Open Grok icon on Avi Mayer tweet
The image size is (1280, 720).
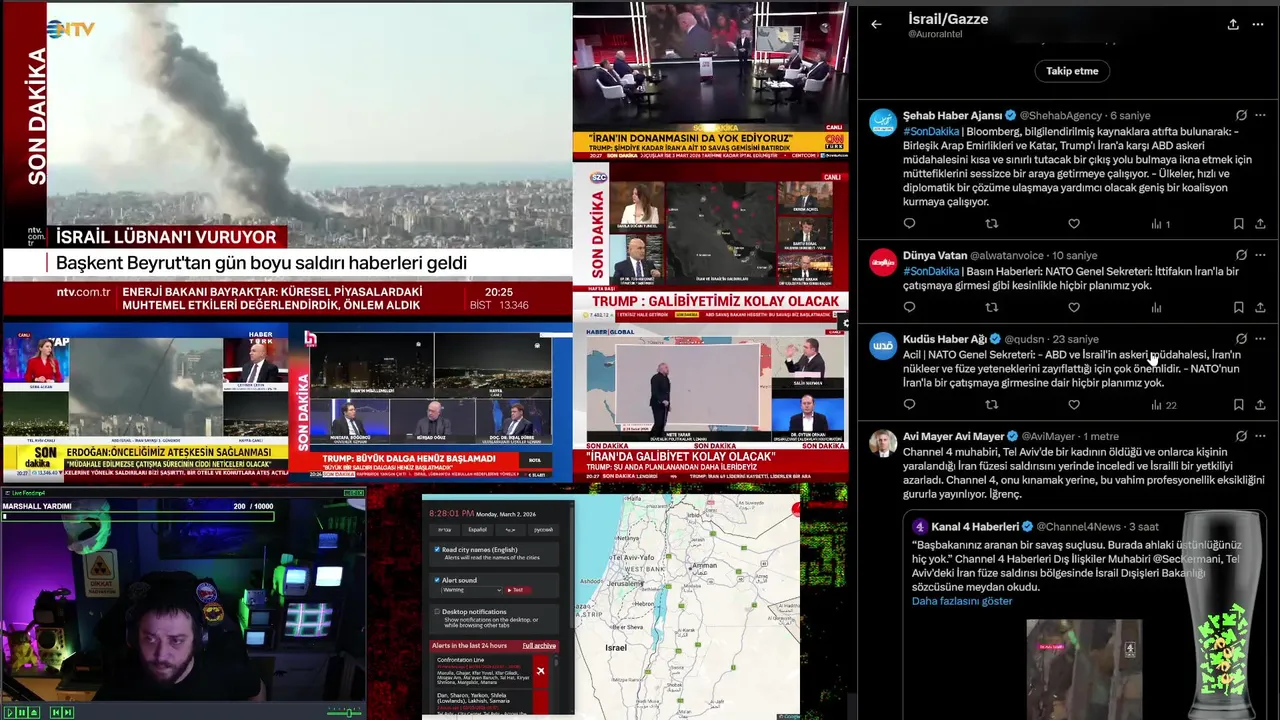point(1241,436)
